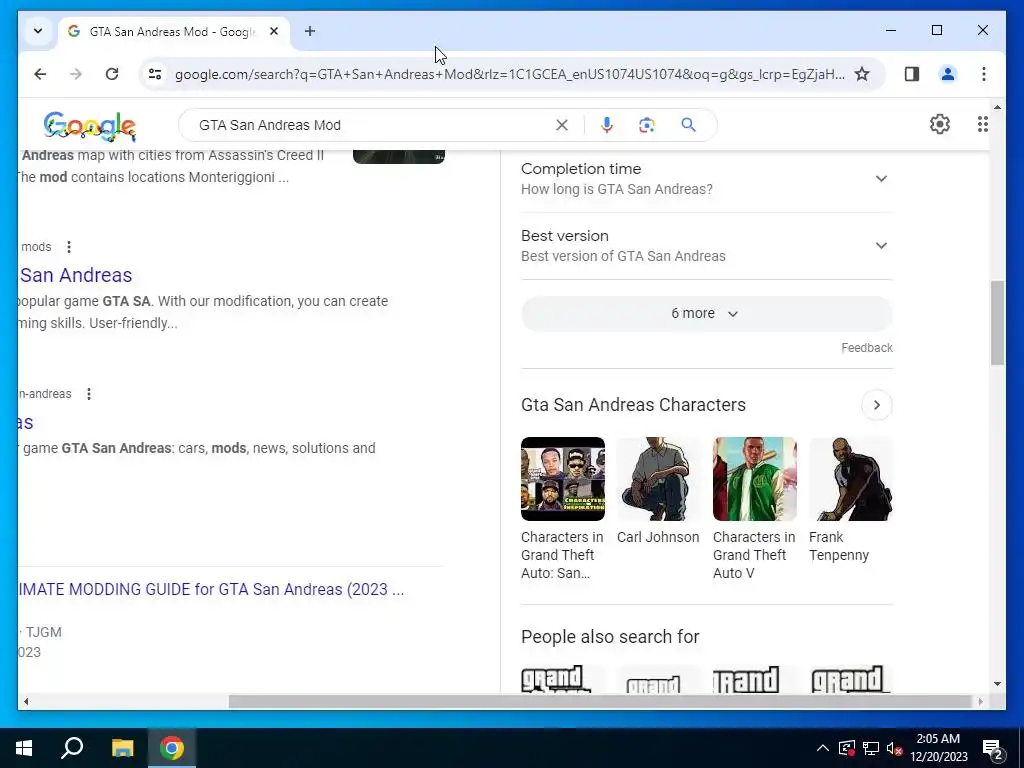Click the address bar URL
Viewport: 1024px width, 768px height.
(509, 74)
